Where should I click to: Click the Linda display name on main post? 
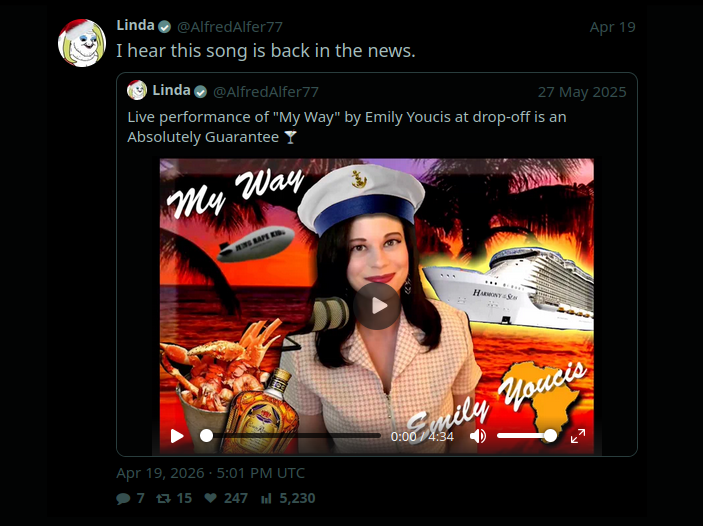coord(135,26)
